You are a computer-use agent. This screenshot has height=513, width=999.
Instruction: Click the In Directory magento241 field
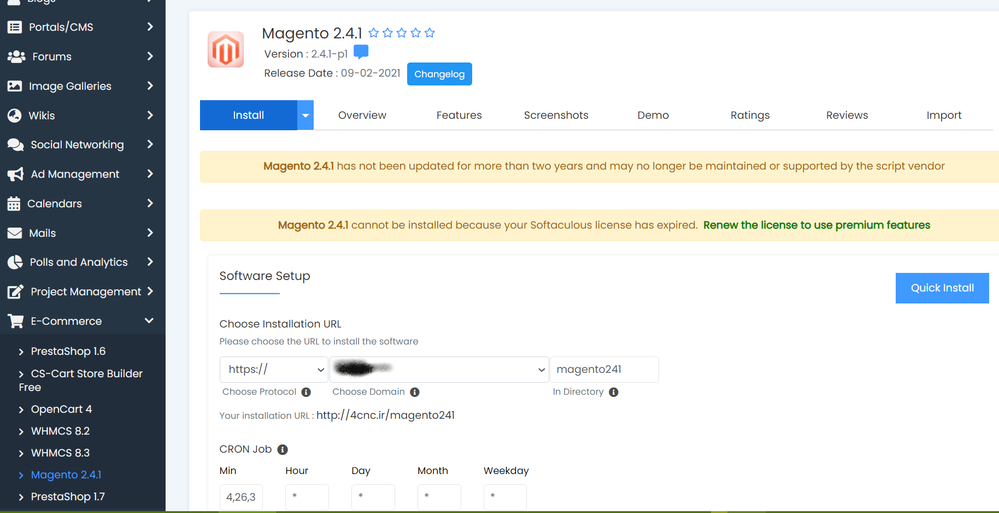[x=603, y=369]
